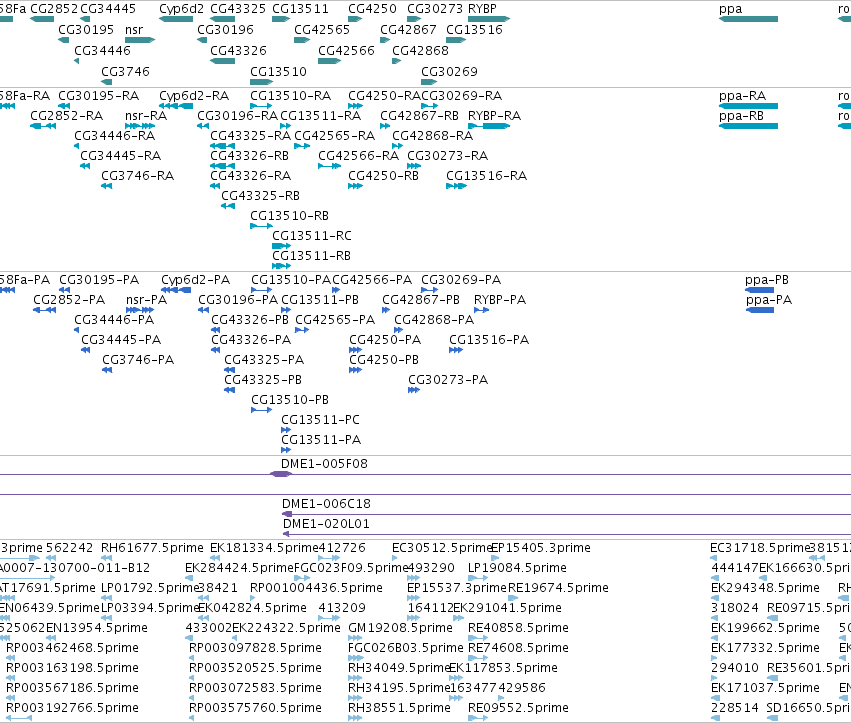Select gene CG43325 in top track

pos(223,19)
